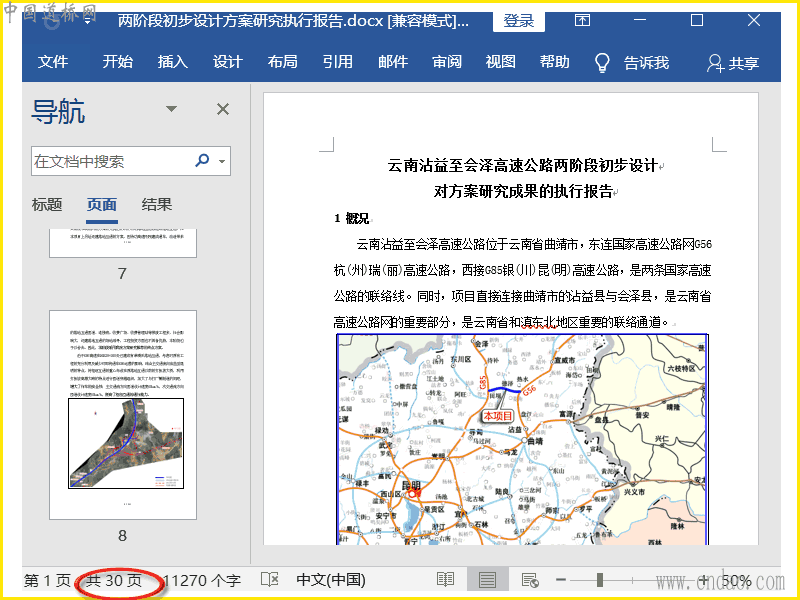This screenshot has width=800, height=600.
Task: Click the zoom out minus icon
Action: tap(561, 580)
